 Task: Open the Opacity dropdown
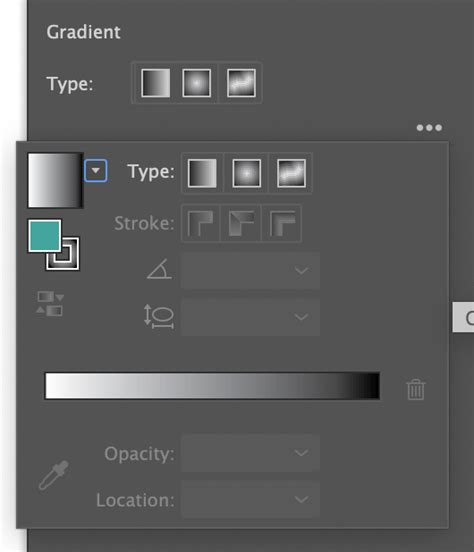[251, 453]
